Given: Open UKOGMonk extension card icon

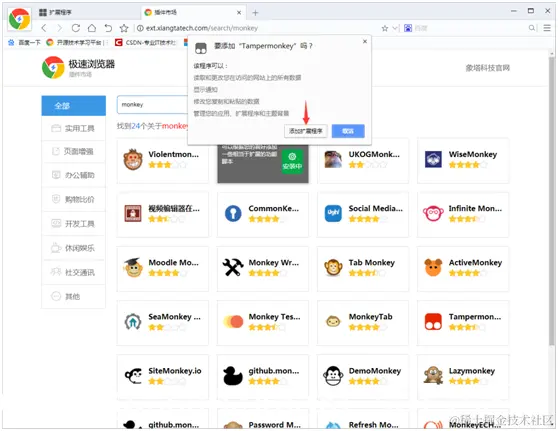Looking at the screenshot, I should tap(333, 159).
